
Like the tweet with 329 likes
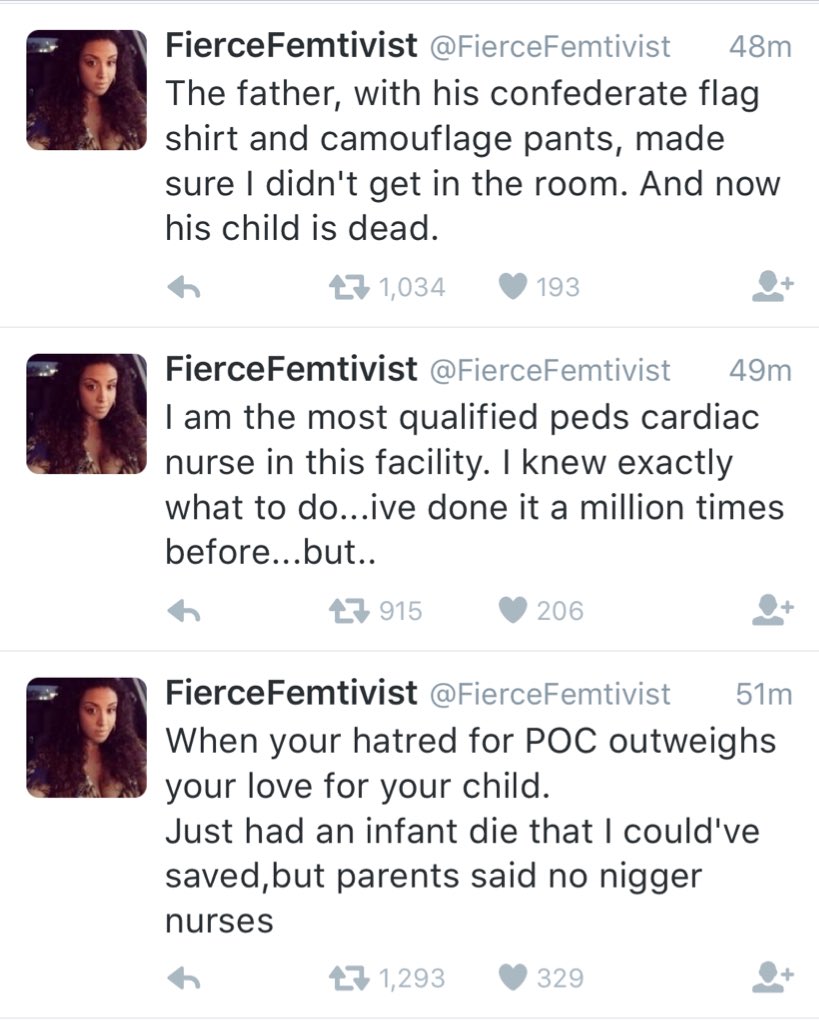(x=513, y=978)
